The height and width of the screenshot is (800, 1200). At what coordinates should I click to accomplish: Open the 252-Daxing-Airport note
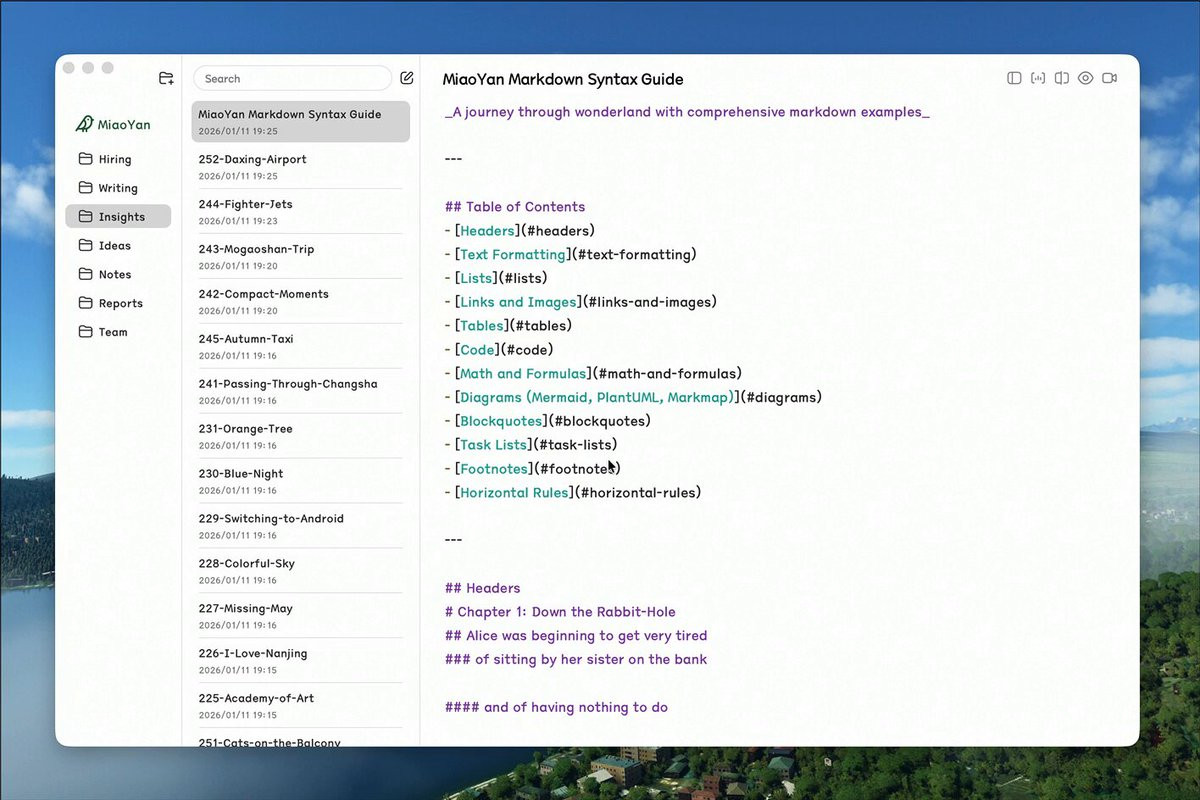[300, 166]
